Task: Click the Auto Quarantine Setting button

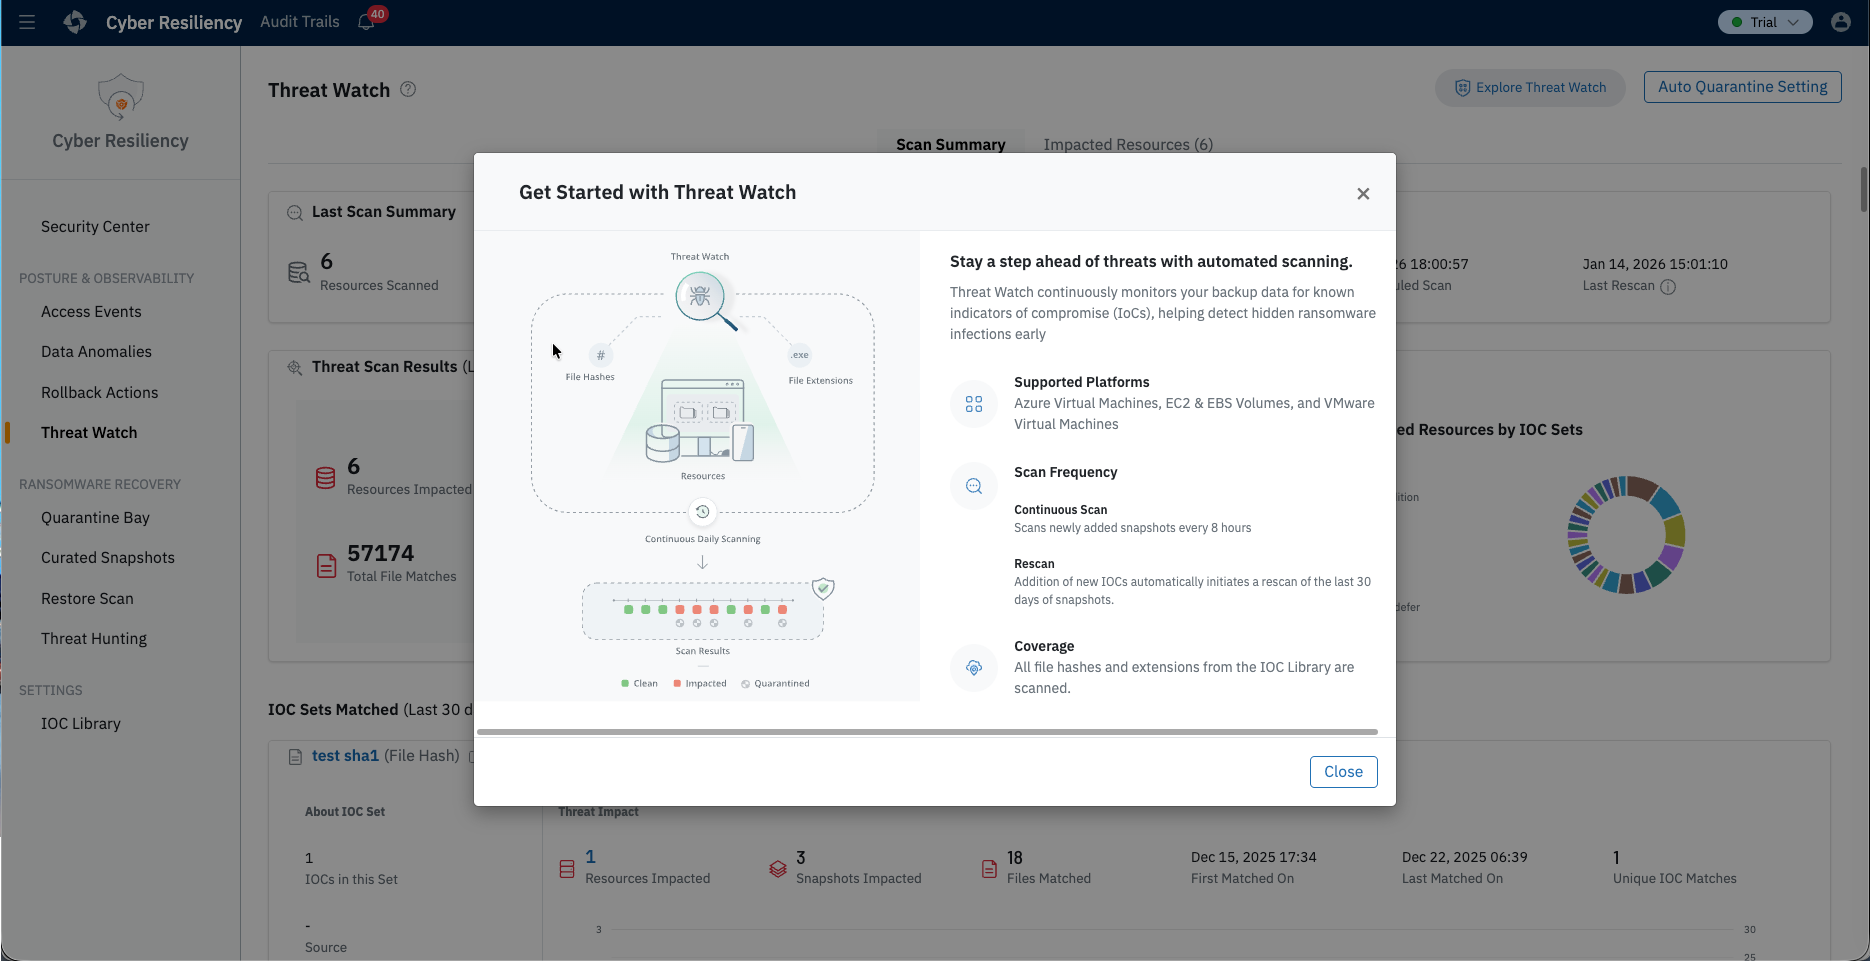Action: [x=1742, y=87]
